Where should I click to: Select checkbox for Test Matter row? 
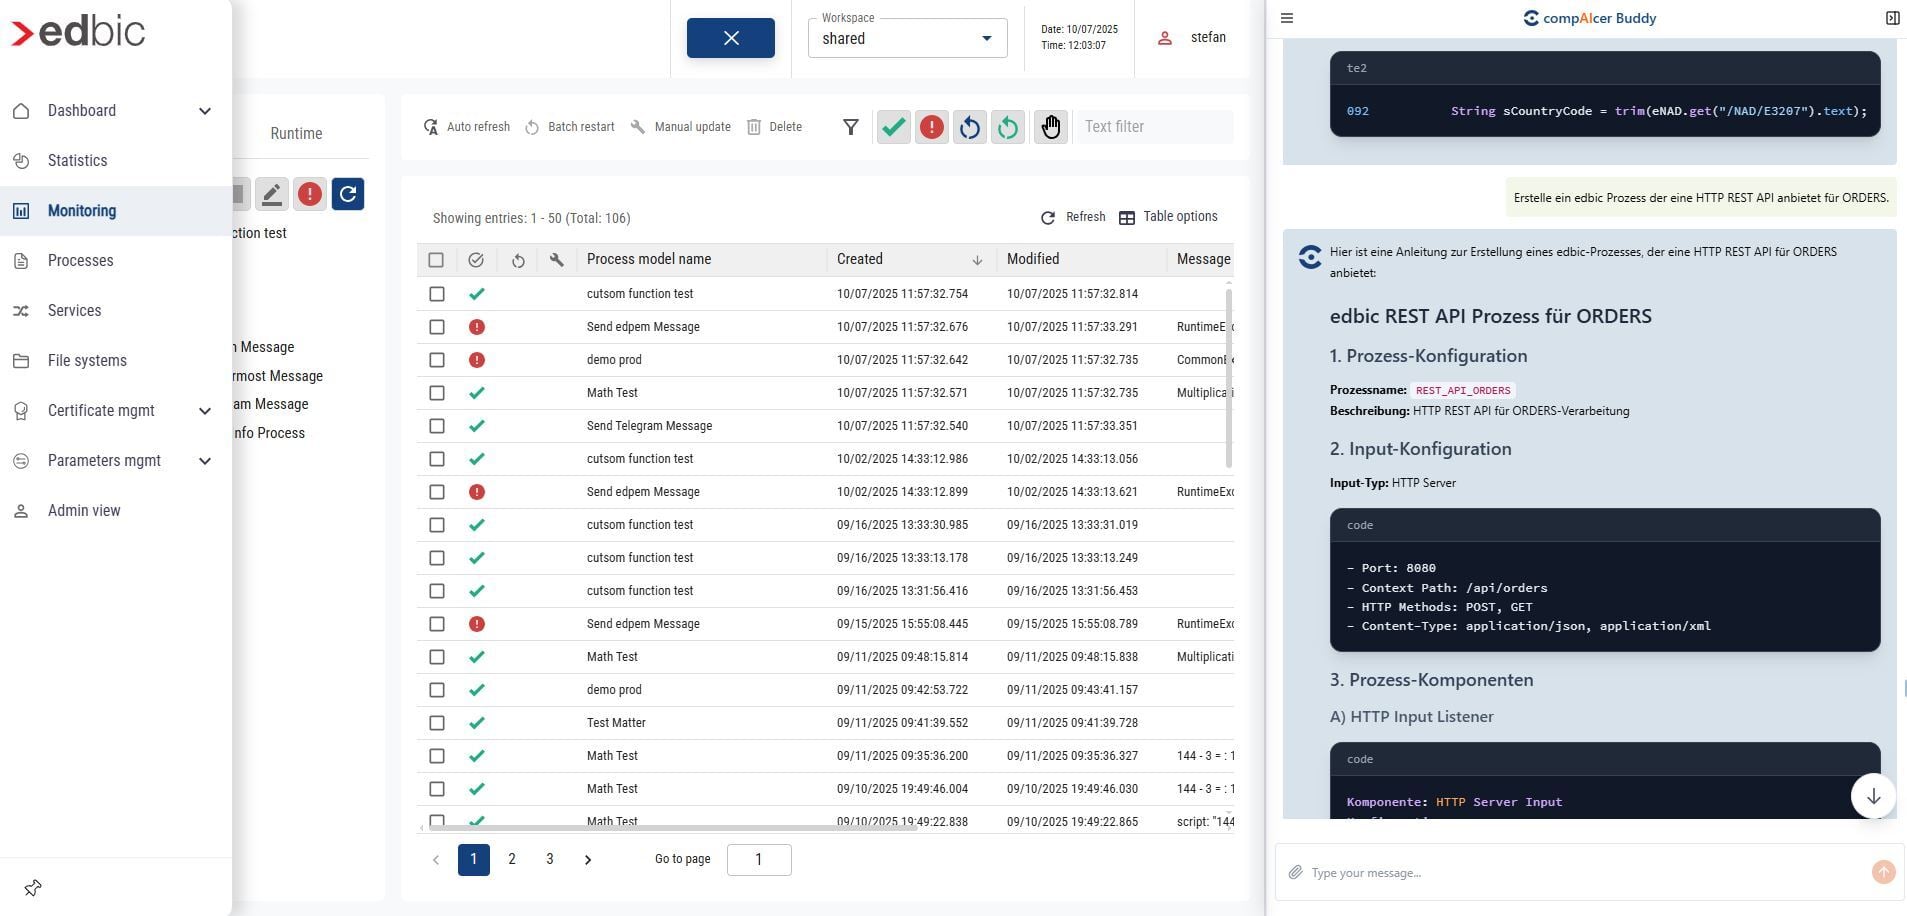(x=437, y=723)
